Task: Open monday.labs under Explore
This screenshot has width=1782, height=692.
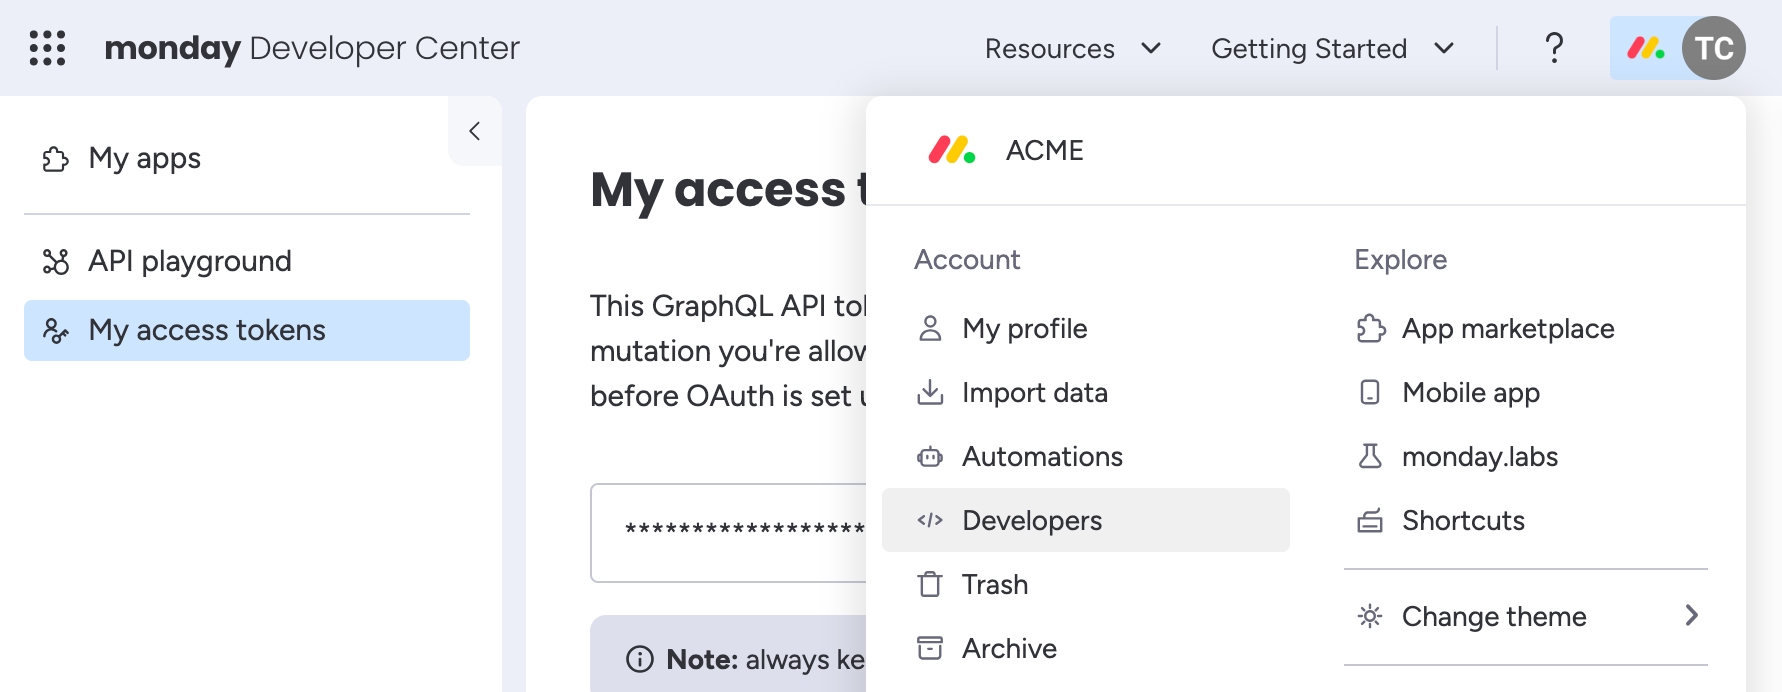Action: [1479, 456]
